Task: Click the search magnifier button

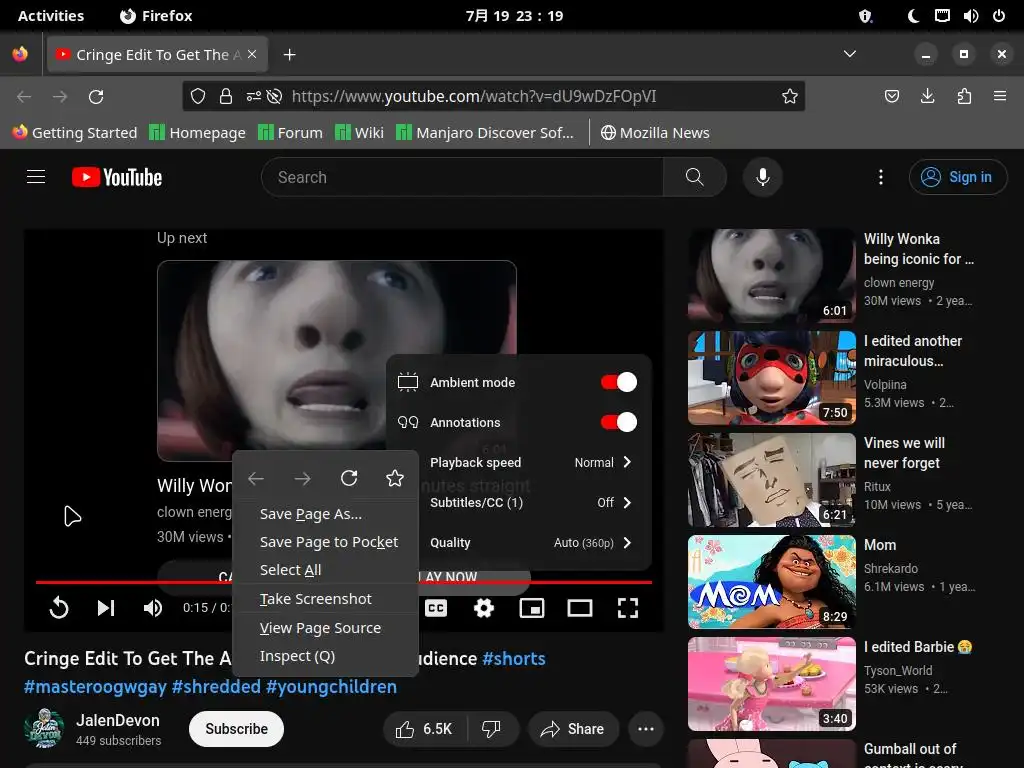Action: [694, 177]
